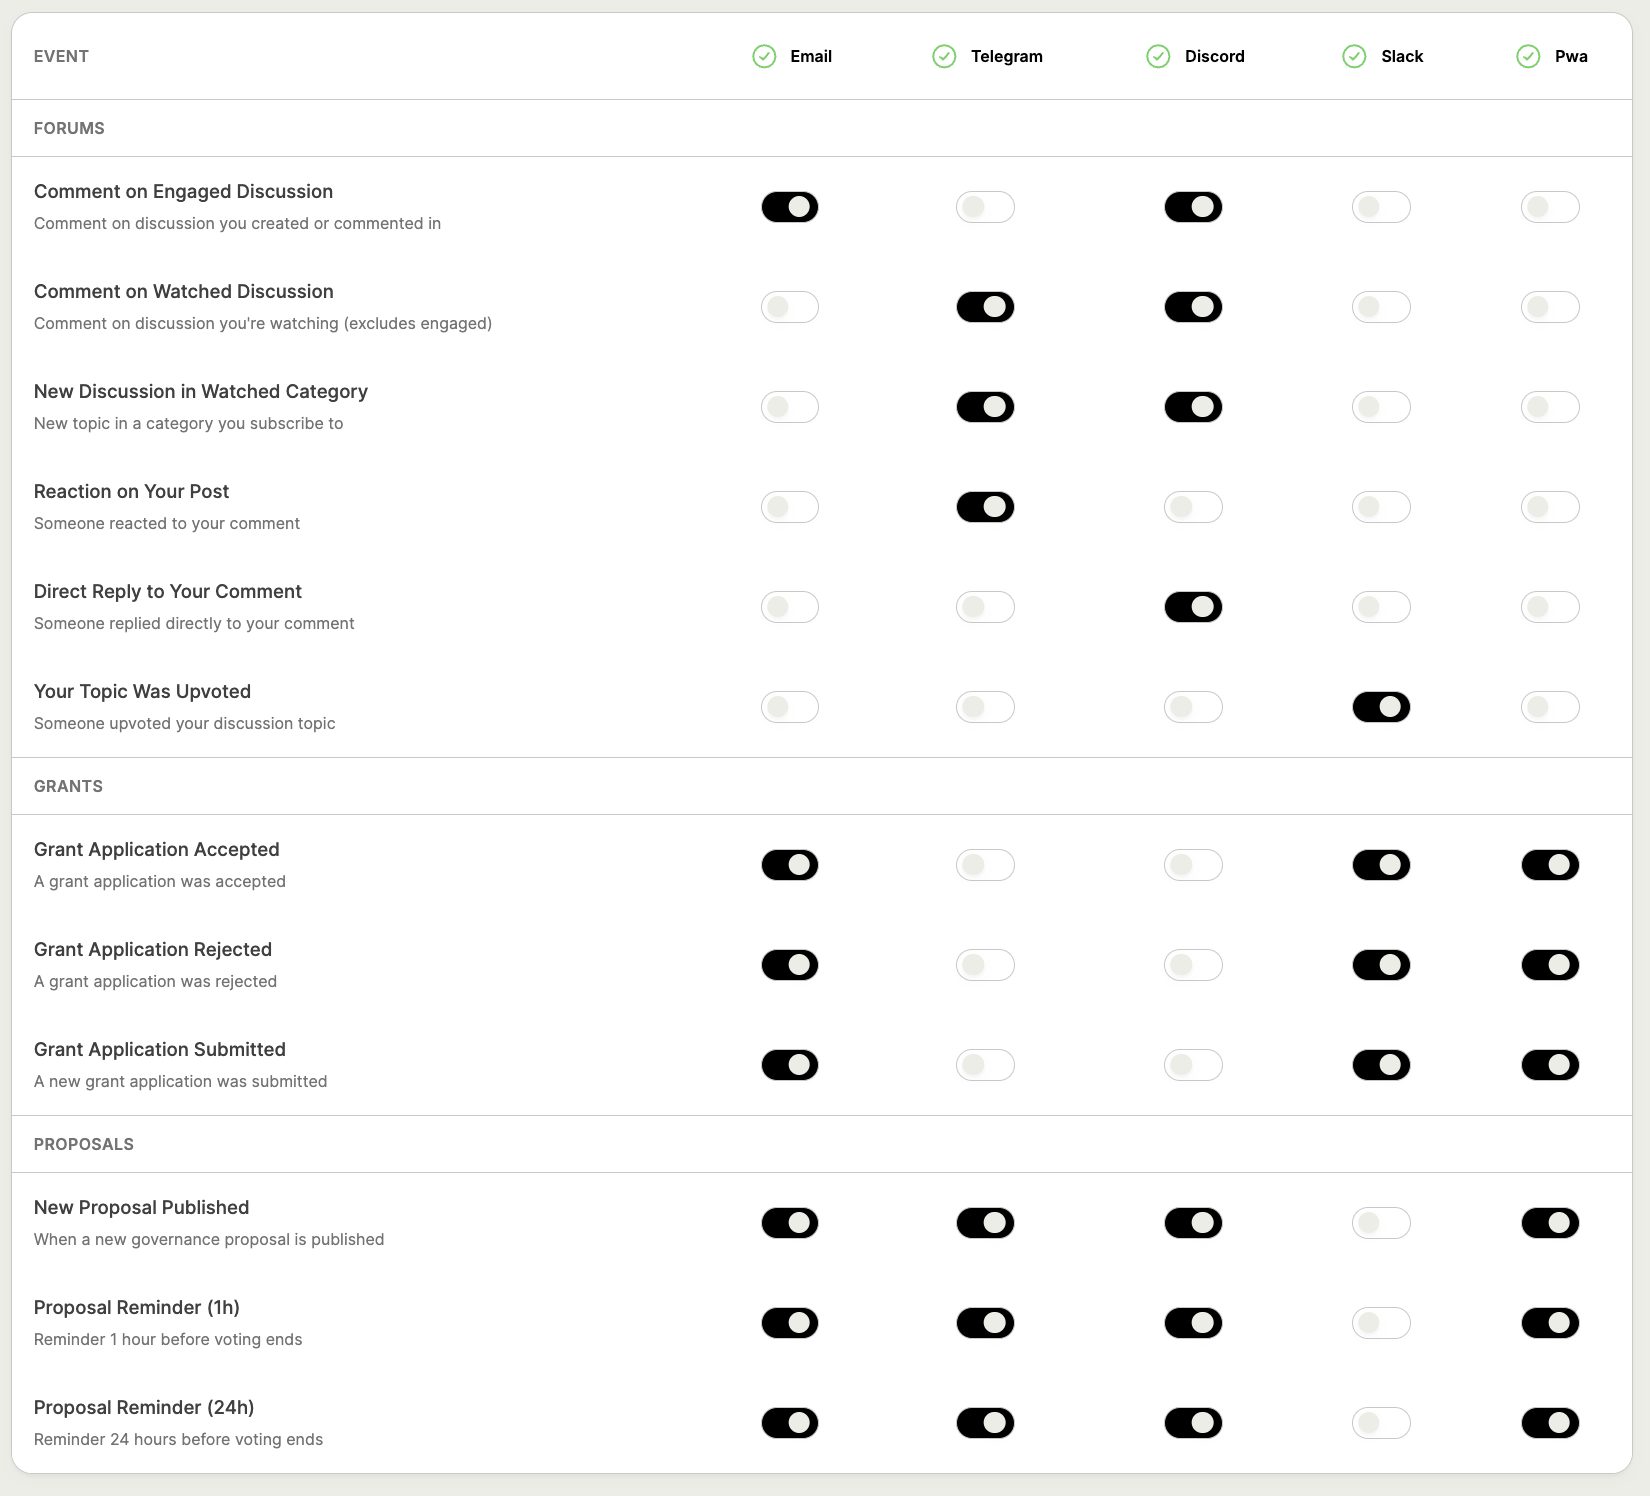Enable Telegram for Grant Application Rejected
The height and width of the screenshot is (1496, 1650).
click(x=985, y=965)
